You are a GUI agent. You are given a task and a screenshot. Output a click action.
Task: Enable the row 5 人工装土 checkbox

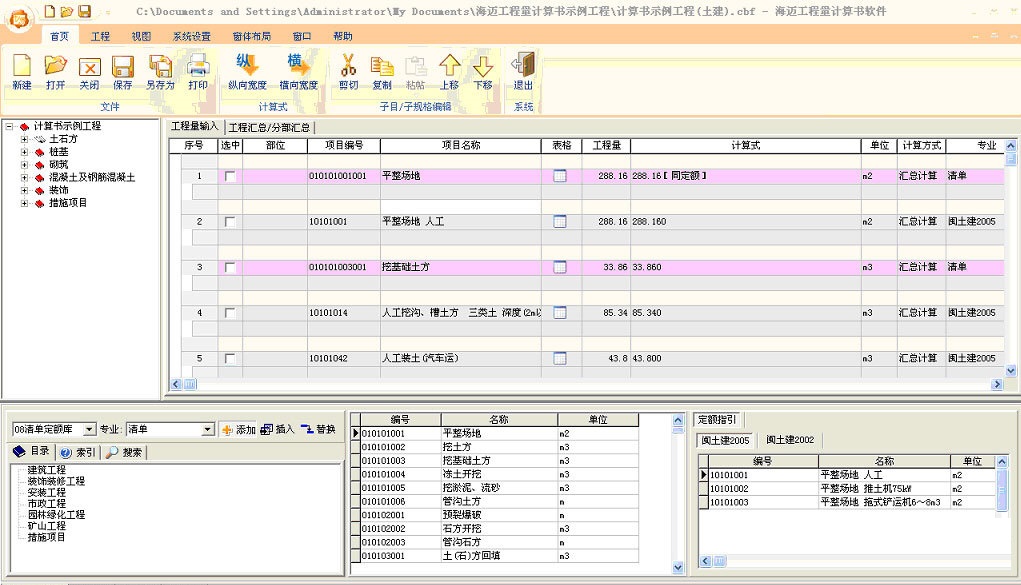coord(231,358)
